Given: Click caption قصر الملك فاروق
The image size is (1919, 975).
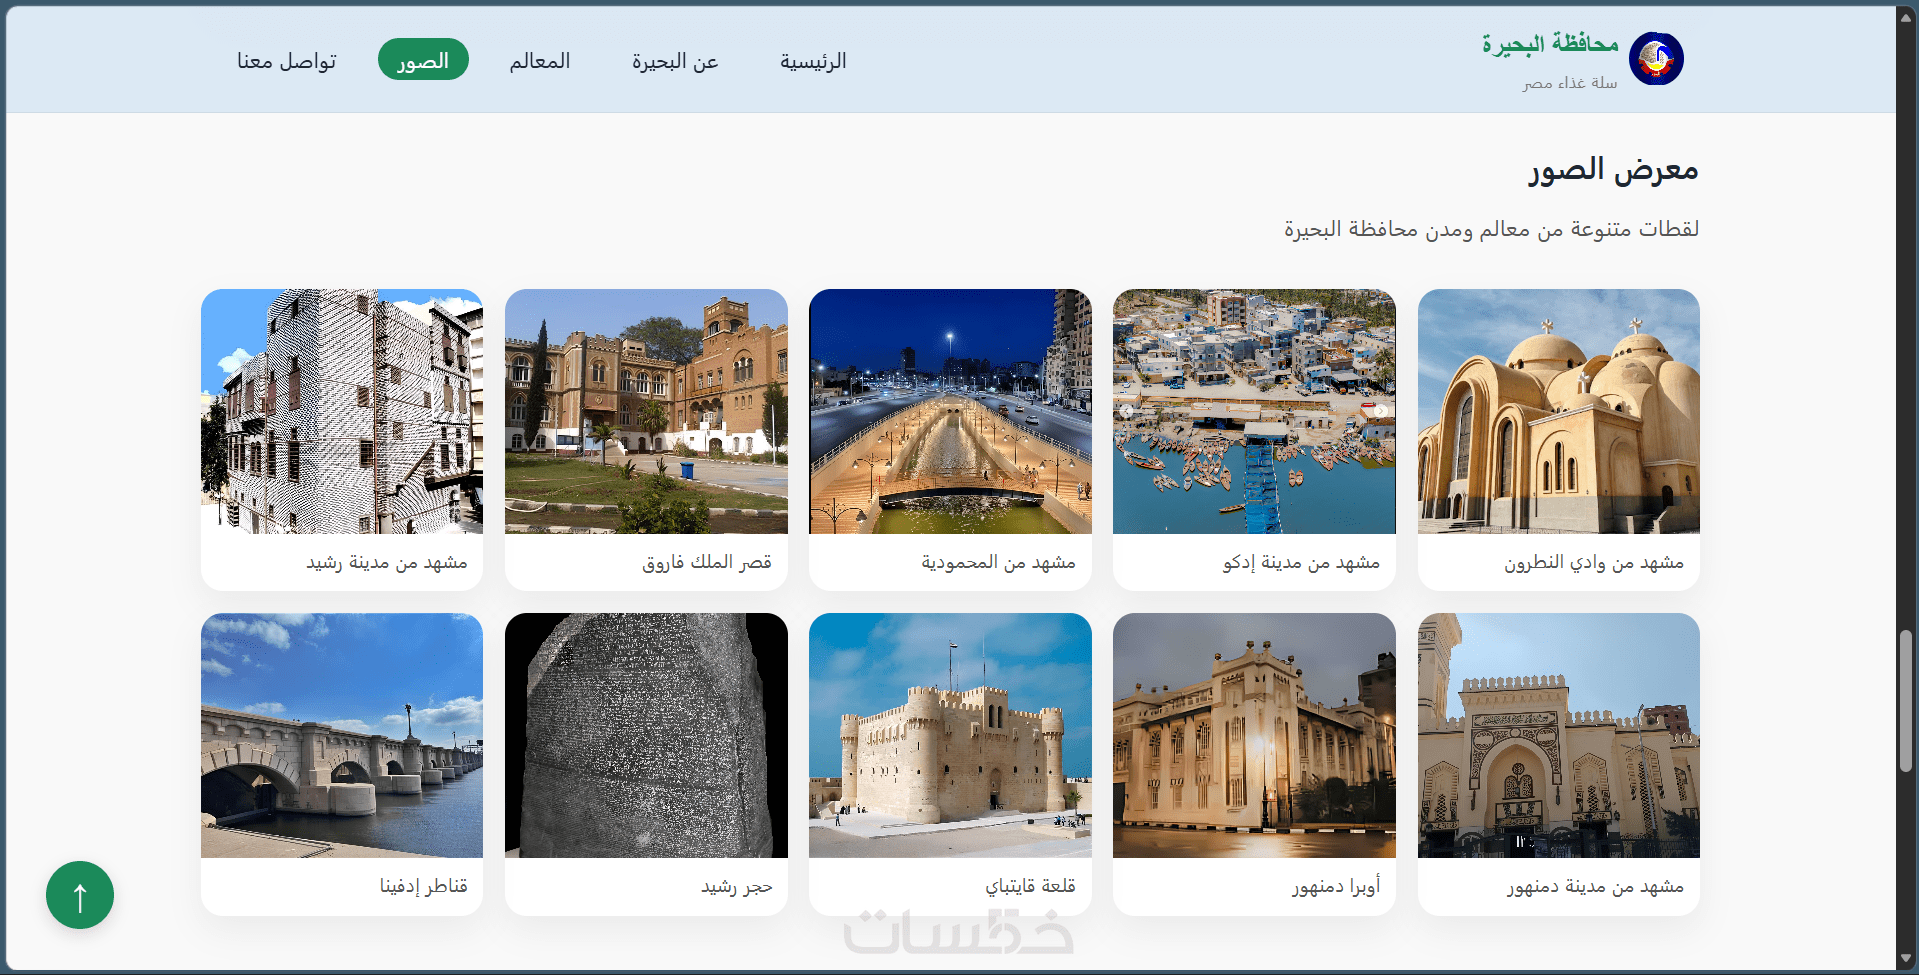Looking at the screenshot, I should click(x=707, y=563).
